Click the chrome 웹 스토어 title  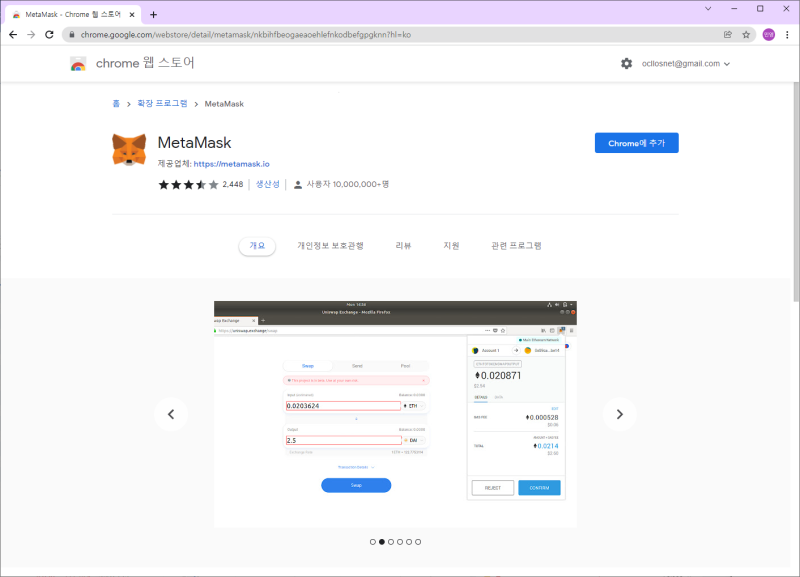point(145,63)
